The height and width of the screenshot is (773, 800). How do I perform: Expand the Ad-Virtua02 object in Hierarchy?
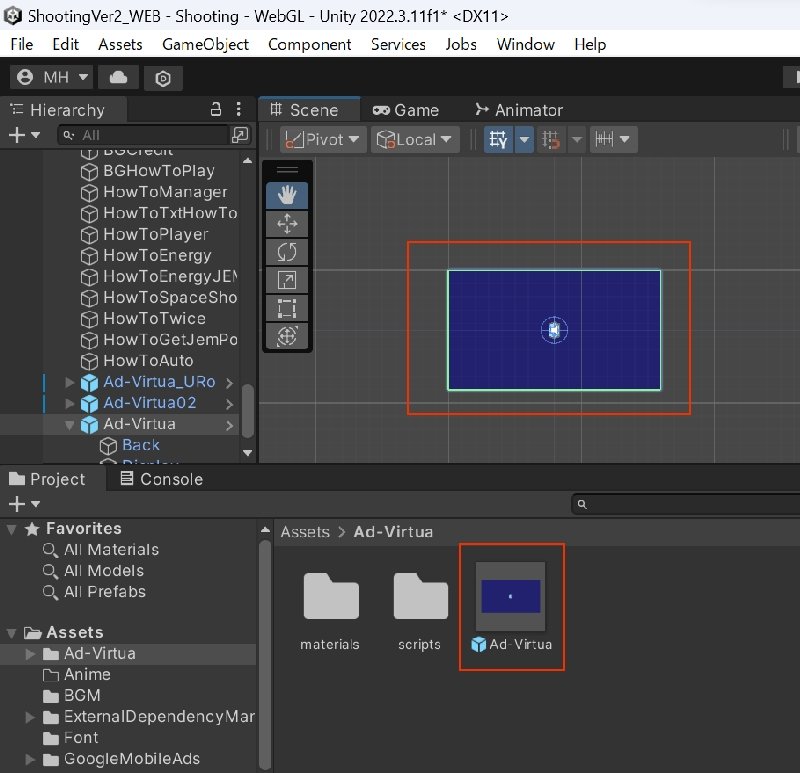click(x=70, y=403)
